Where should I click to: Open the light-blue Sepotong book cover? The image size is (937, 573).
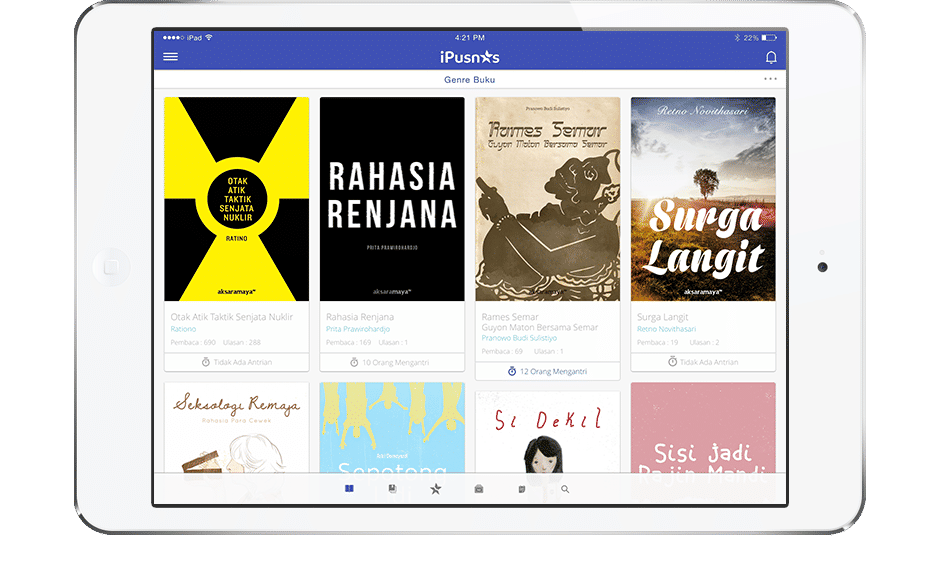(392, 428)
